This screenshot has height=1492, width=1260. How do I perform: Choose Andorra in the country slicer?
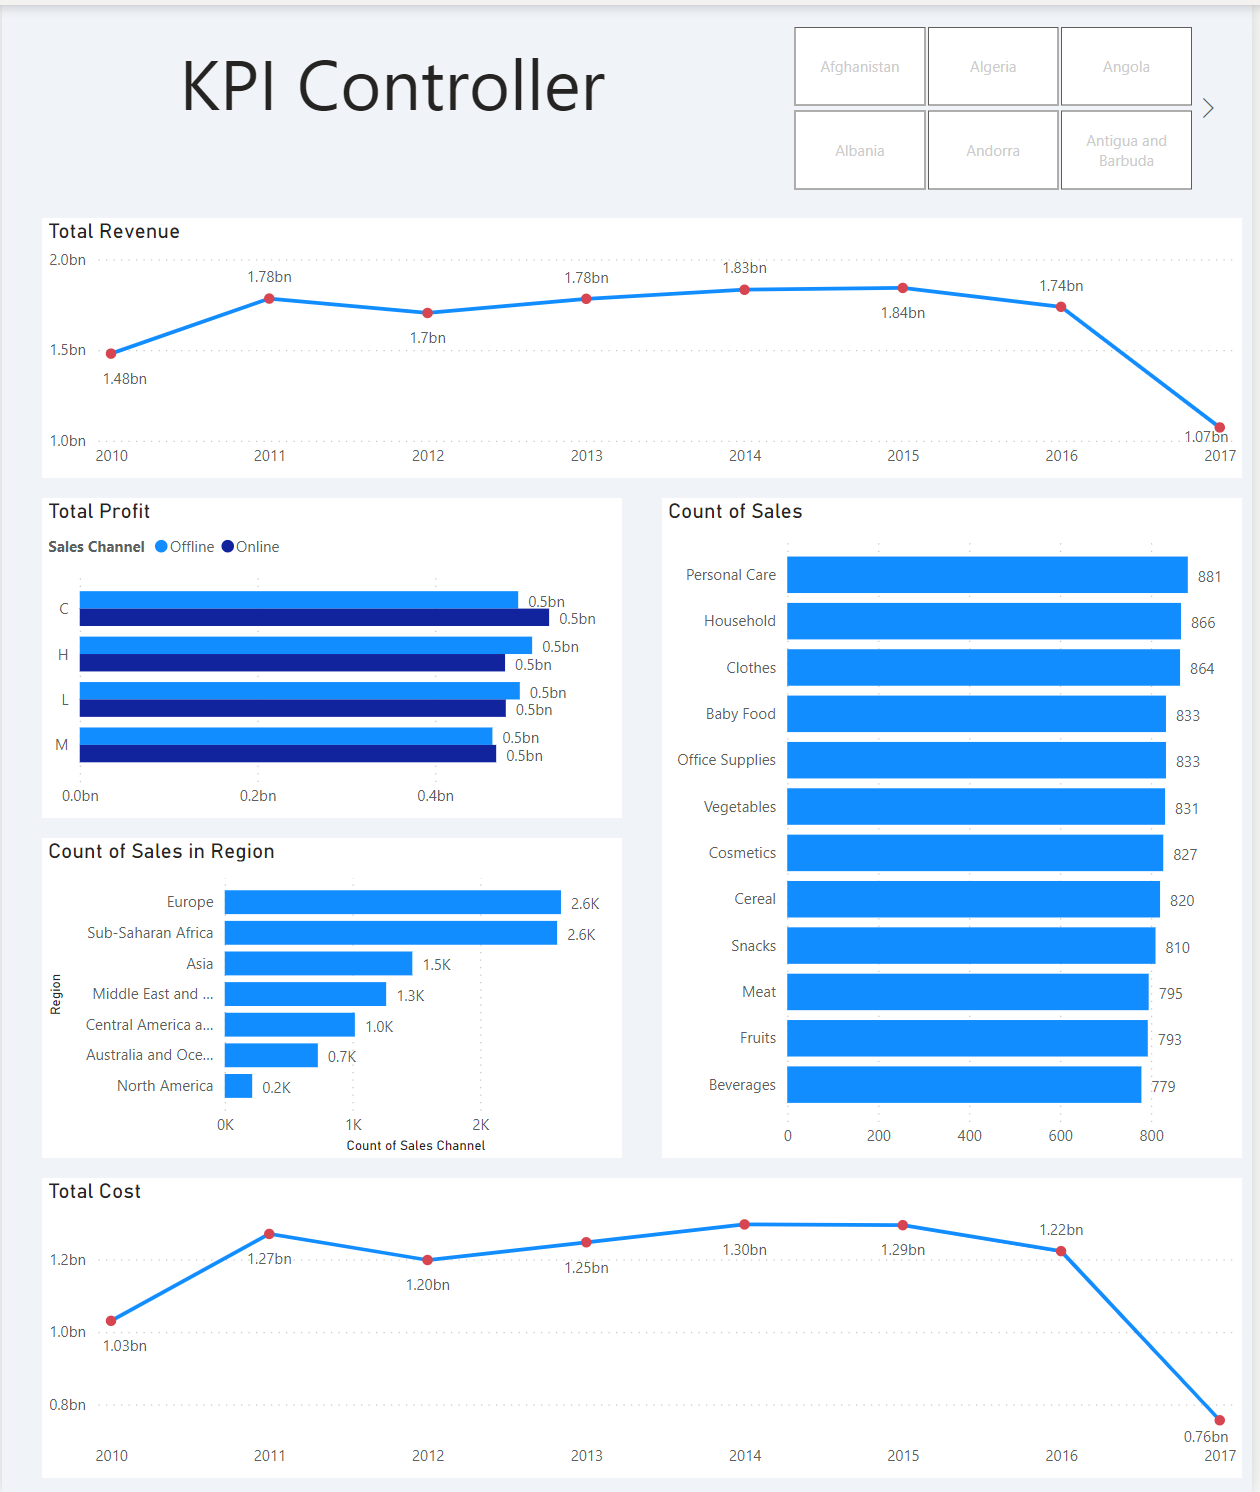point(992,150)
